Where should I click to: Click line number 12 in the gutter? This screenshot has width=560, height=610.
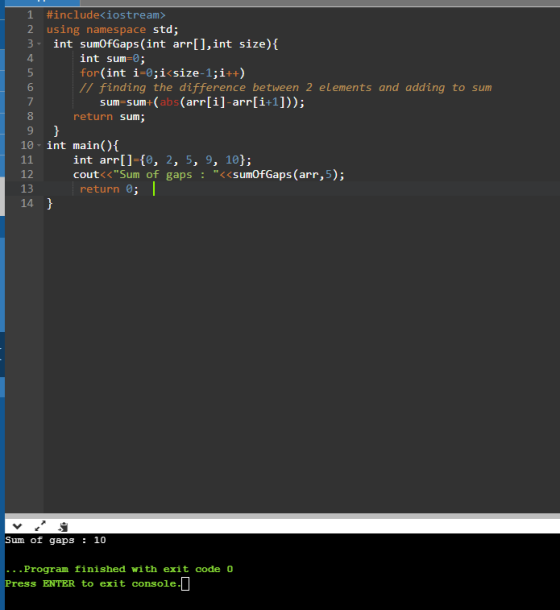(27, 174)
